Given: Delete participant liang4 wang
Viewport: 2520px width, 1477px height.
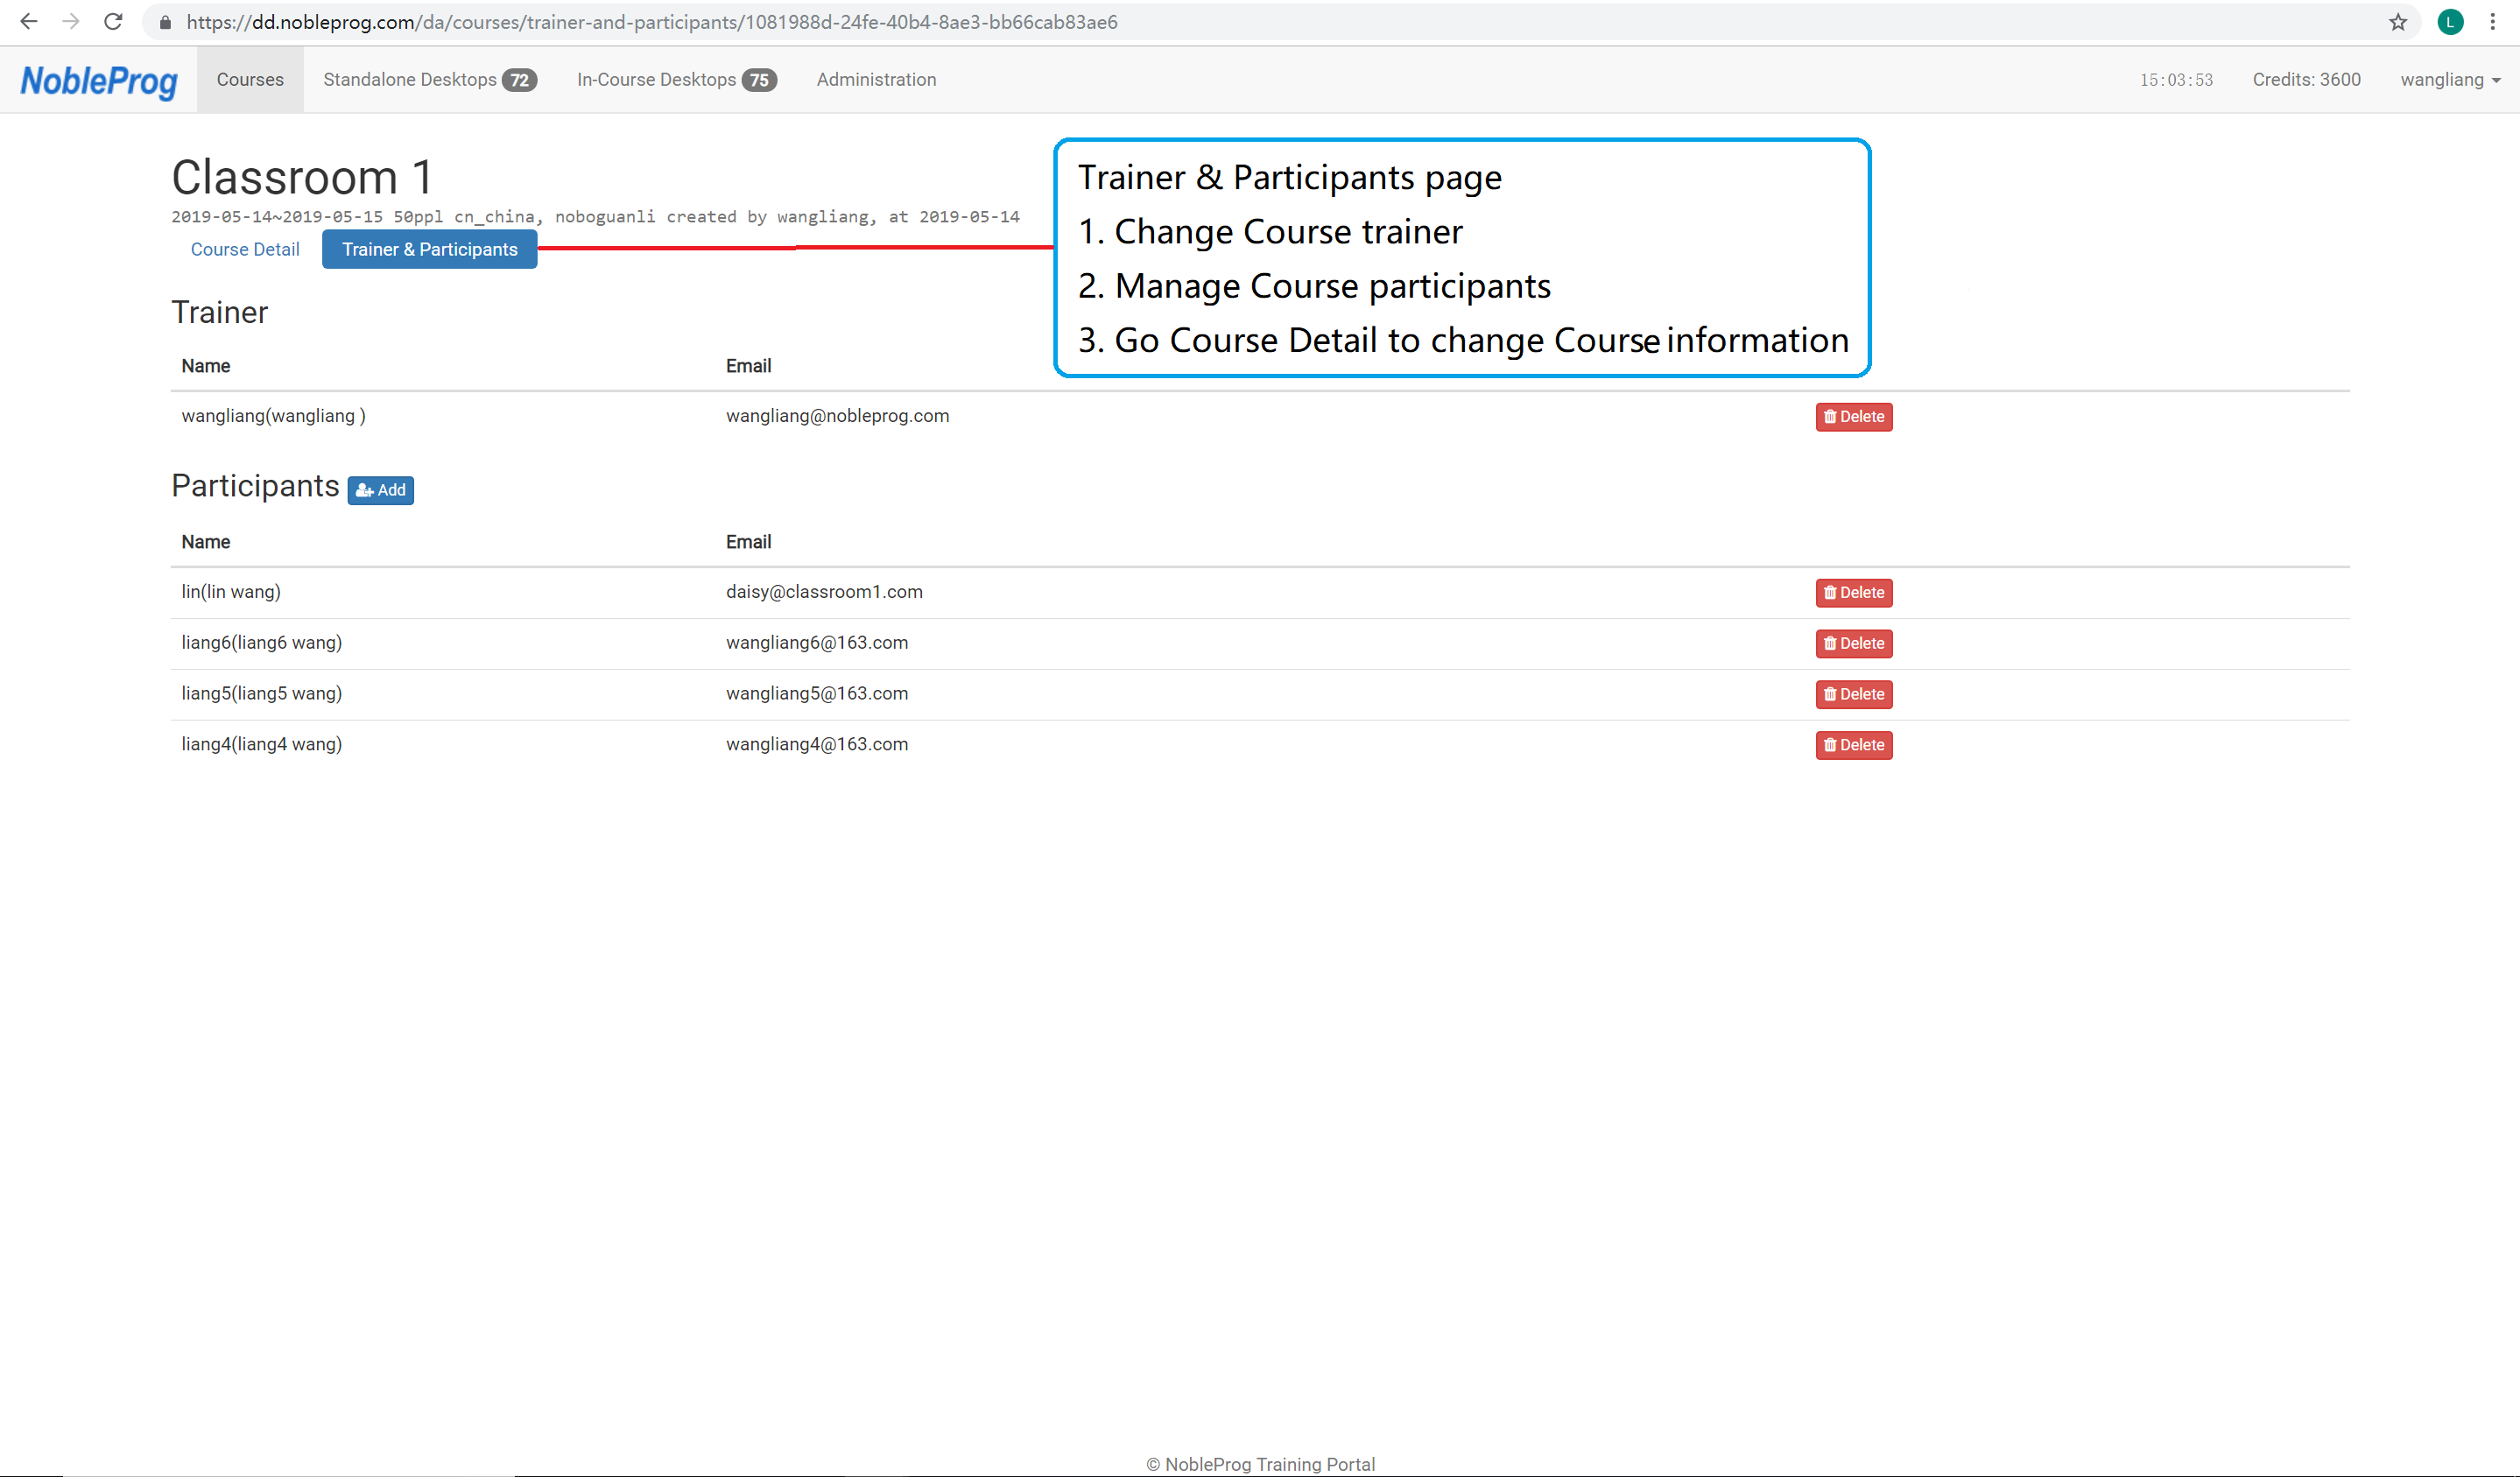Looking at the screenshot, I should pos(1853,745).
